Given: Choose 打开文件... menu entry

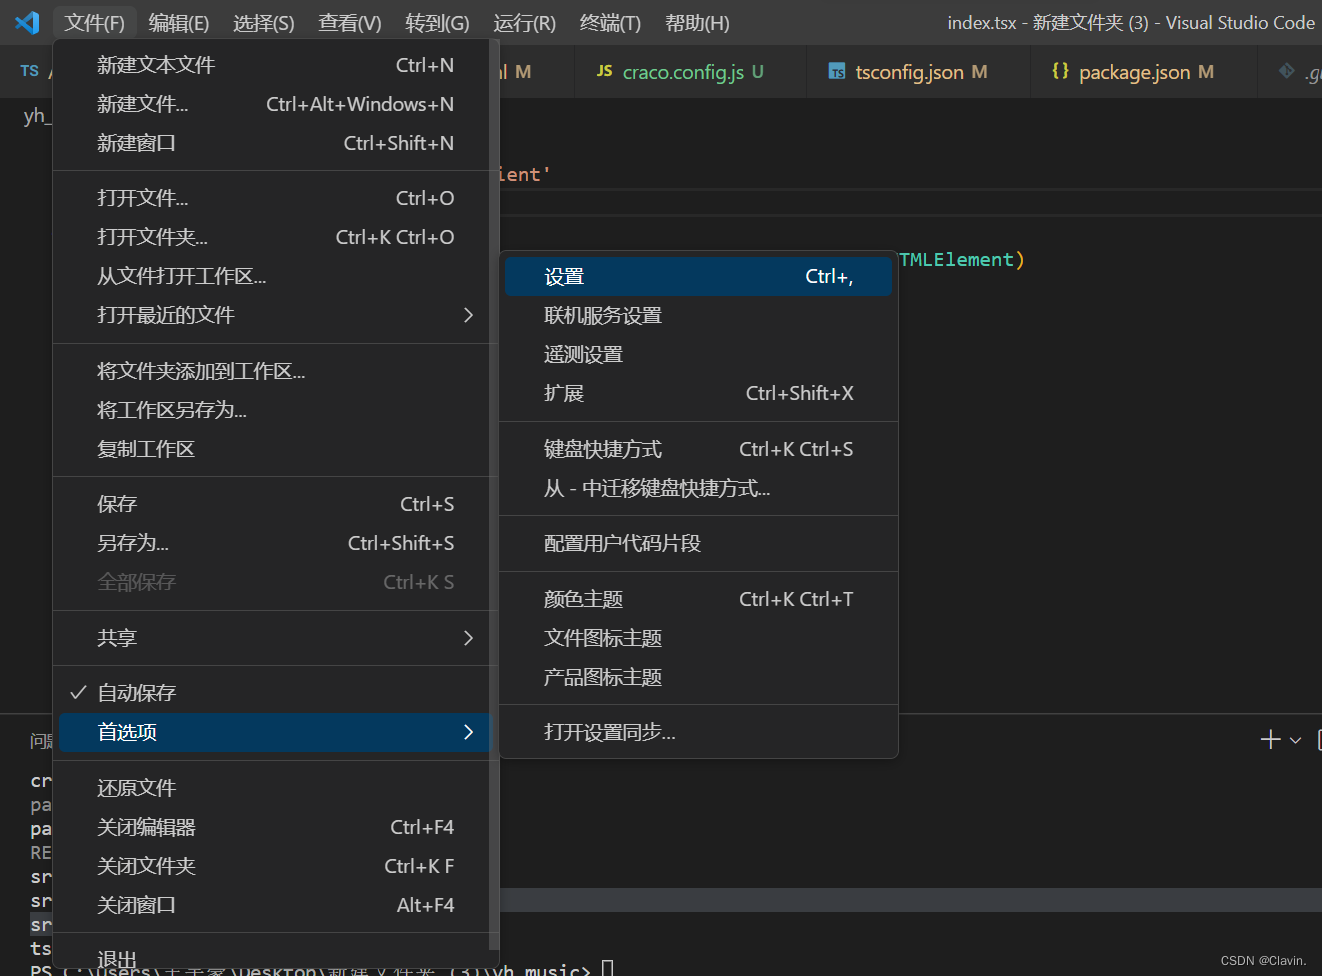Looking at the screenshot, I should (275, 198).
